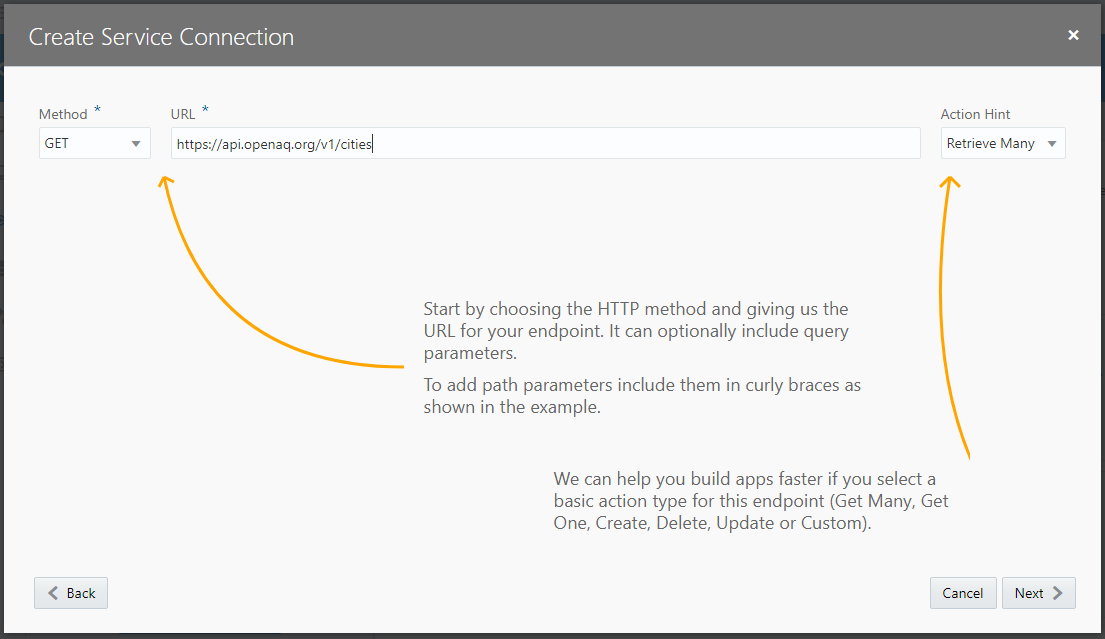Go back using the Back button
Image resolution: width=1105 pixels, height=639 pixels.
click(x=71, y=593)
